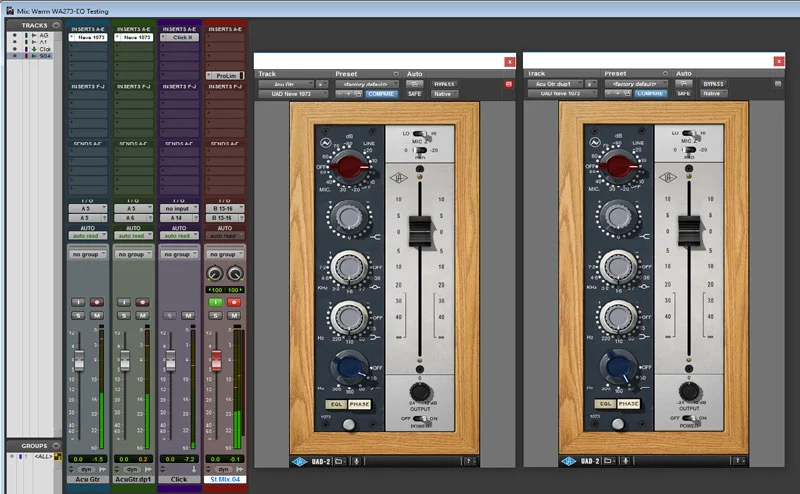Toggle PHASE button in right Neve 1073
800x494 pixels.
coord(629,404)
